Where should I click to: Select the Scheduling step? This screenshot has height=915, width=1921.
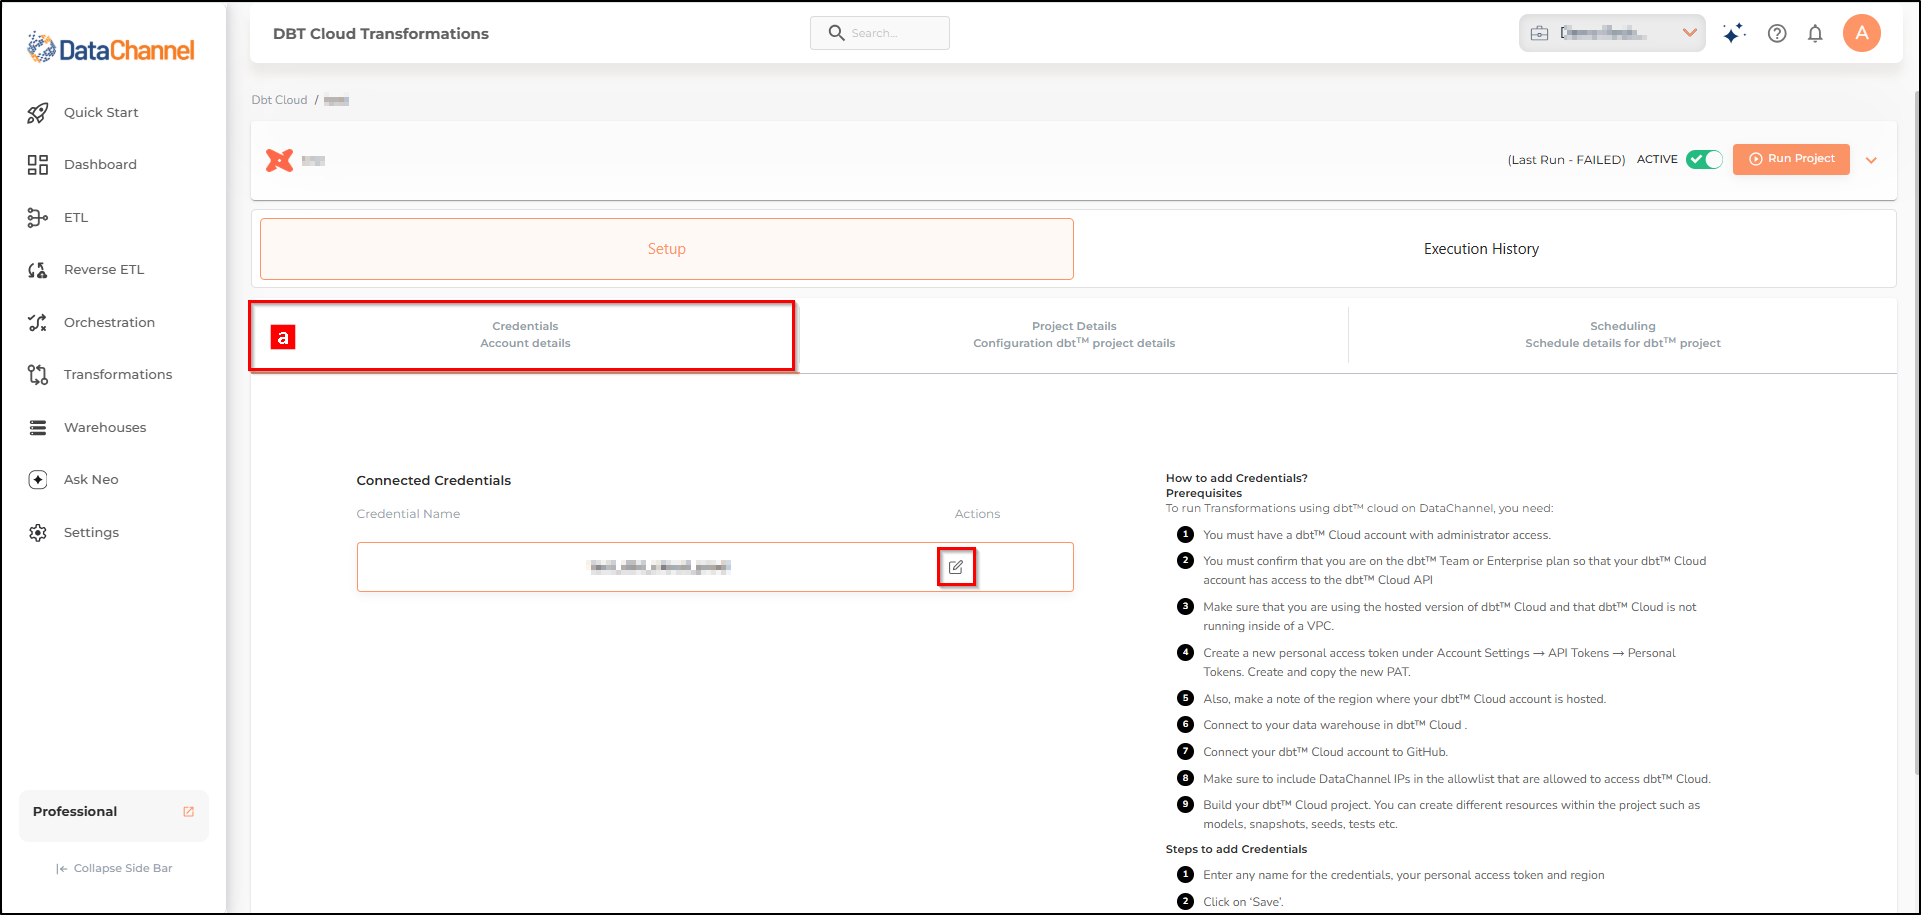coord(1622,335)
